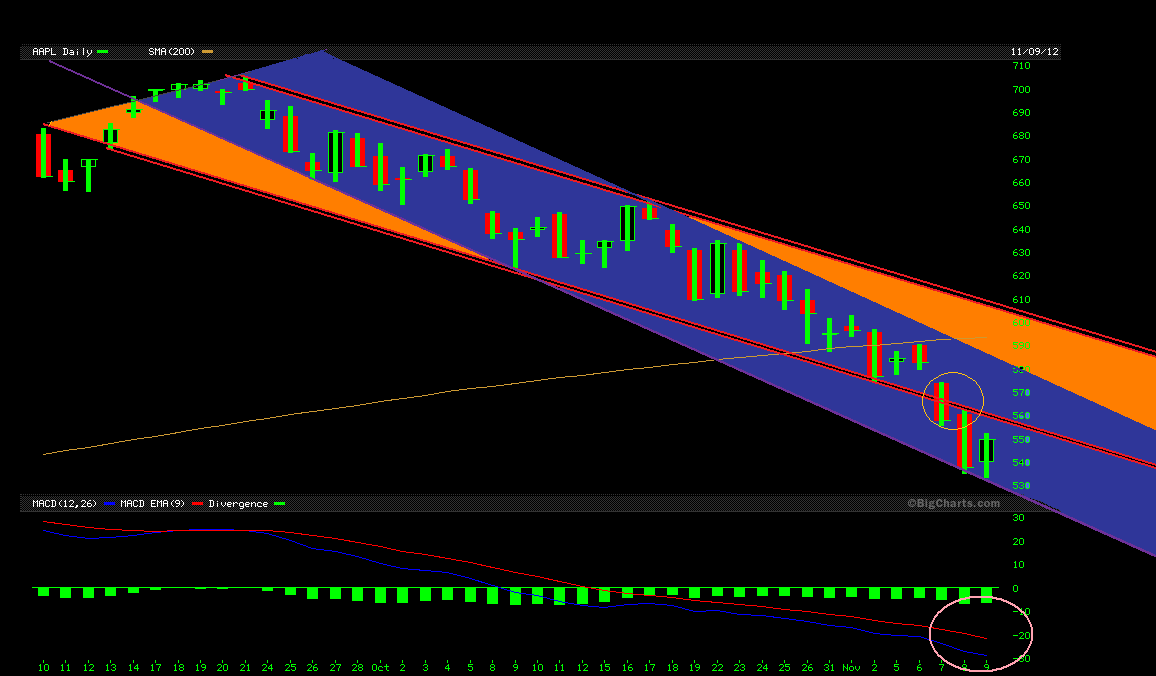Click the MACD scale value 0
This screenshot has height=676, width=1156.
click(x=1016, y=588)
